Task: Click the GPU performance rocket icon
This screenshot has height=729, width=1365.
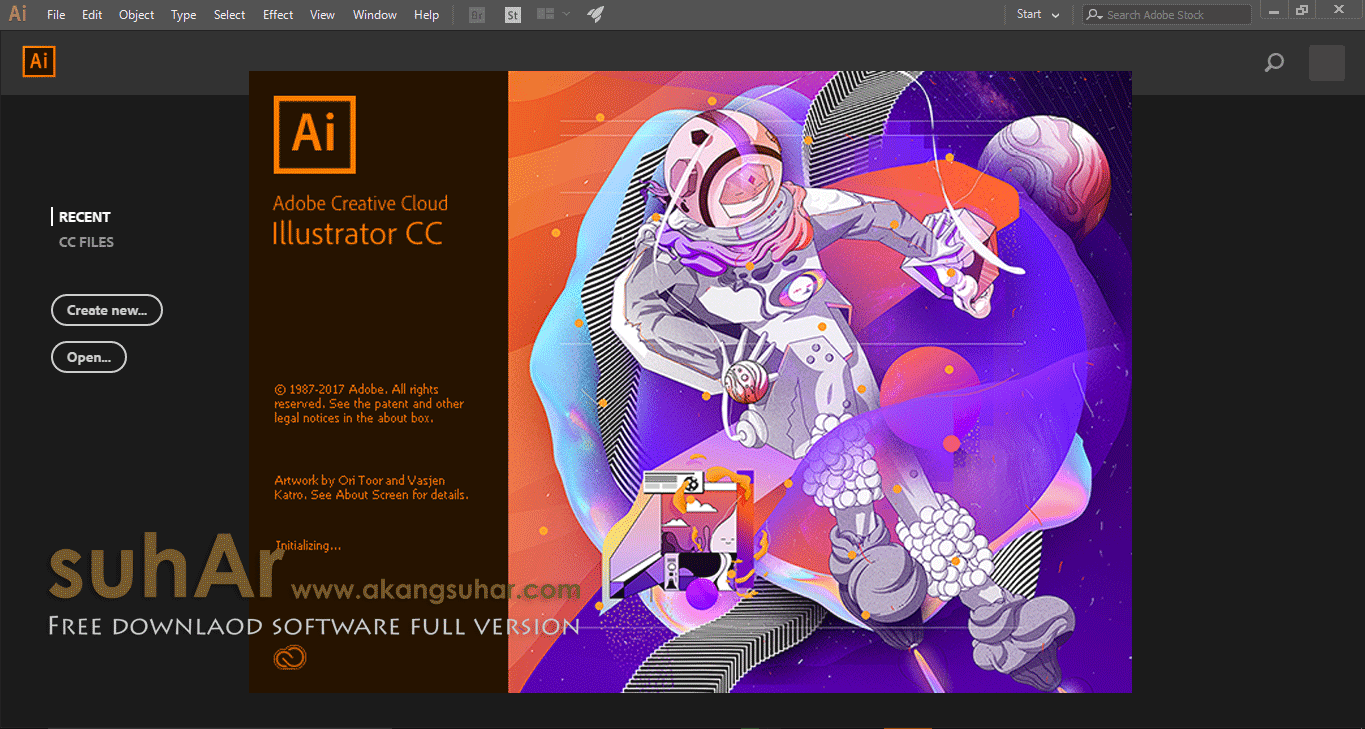Action: (x=595, y=14)
